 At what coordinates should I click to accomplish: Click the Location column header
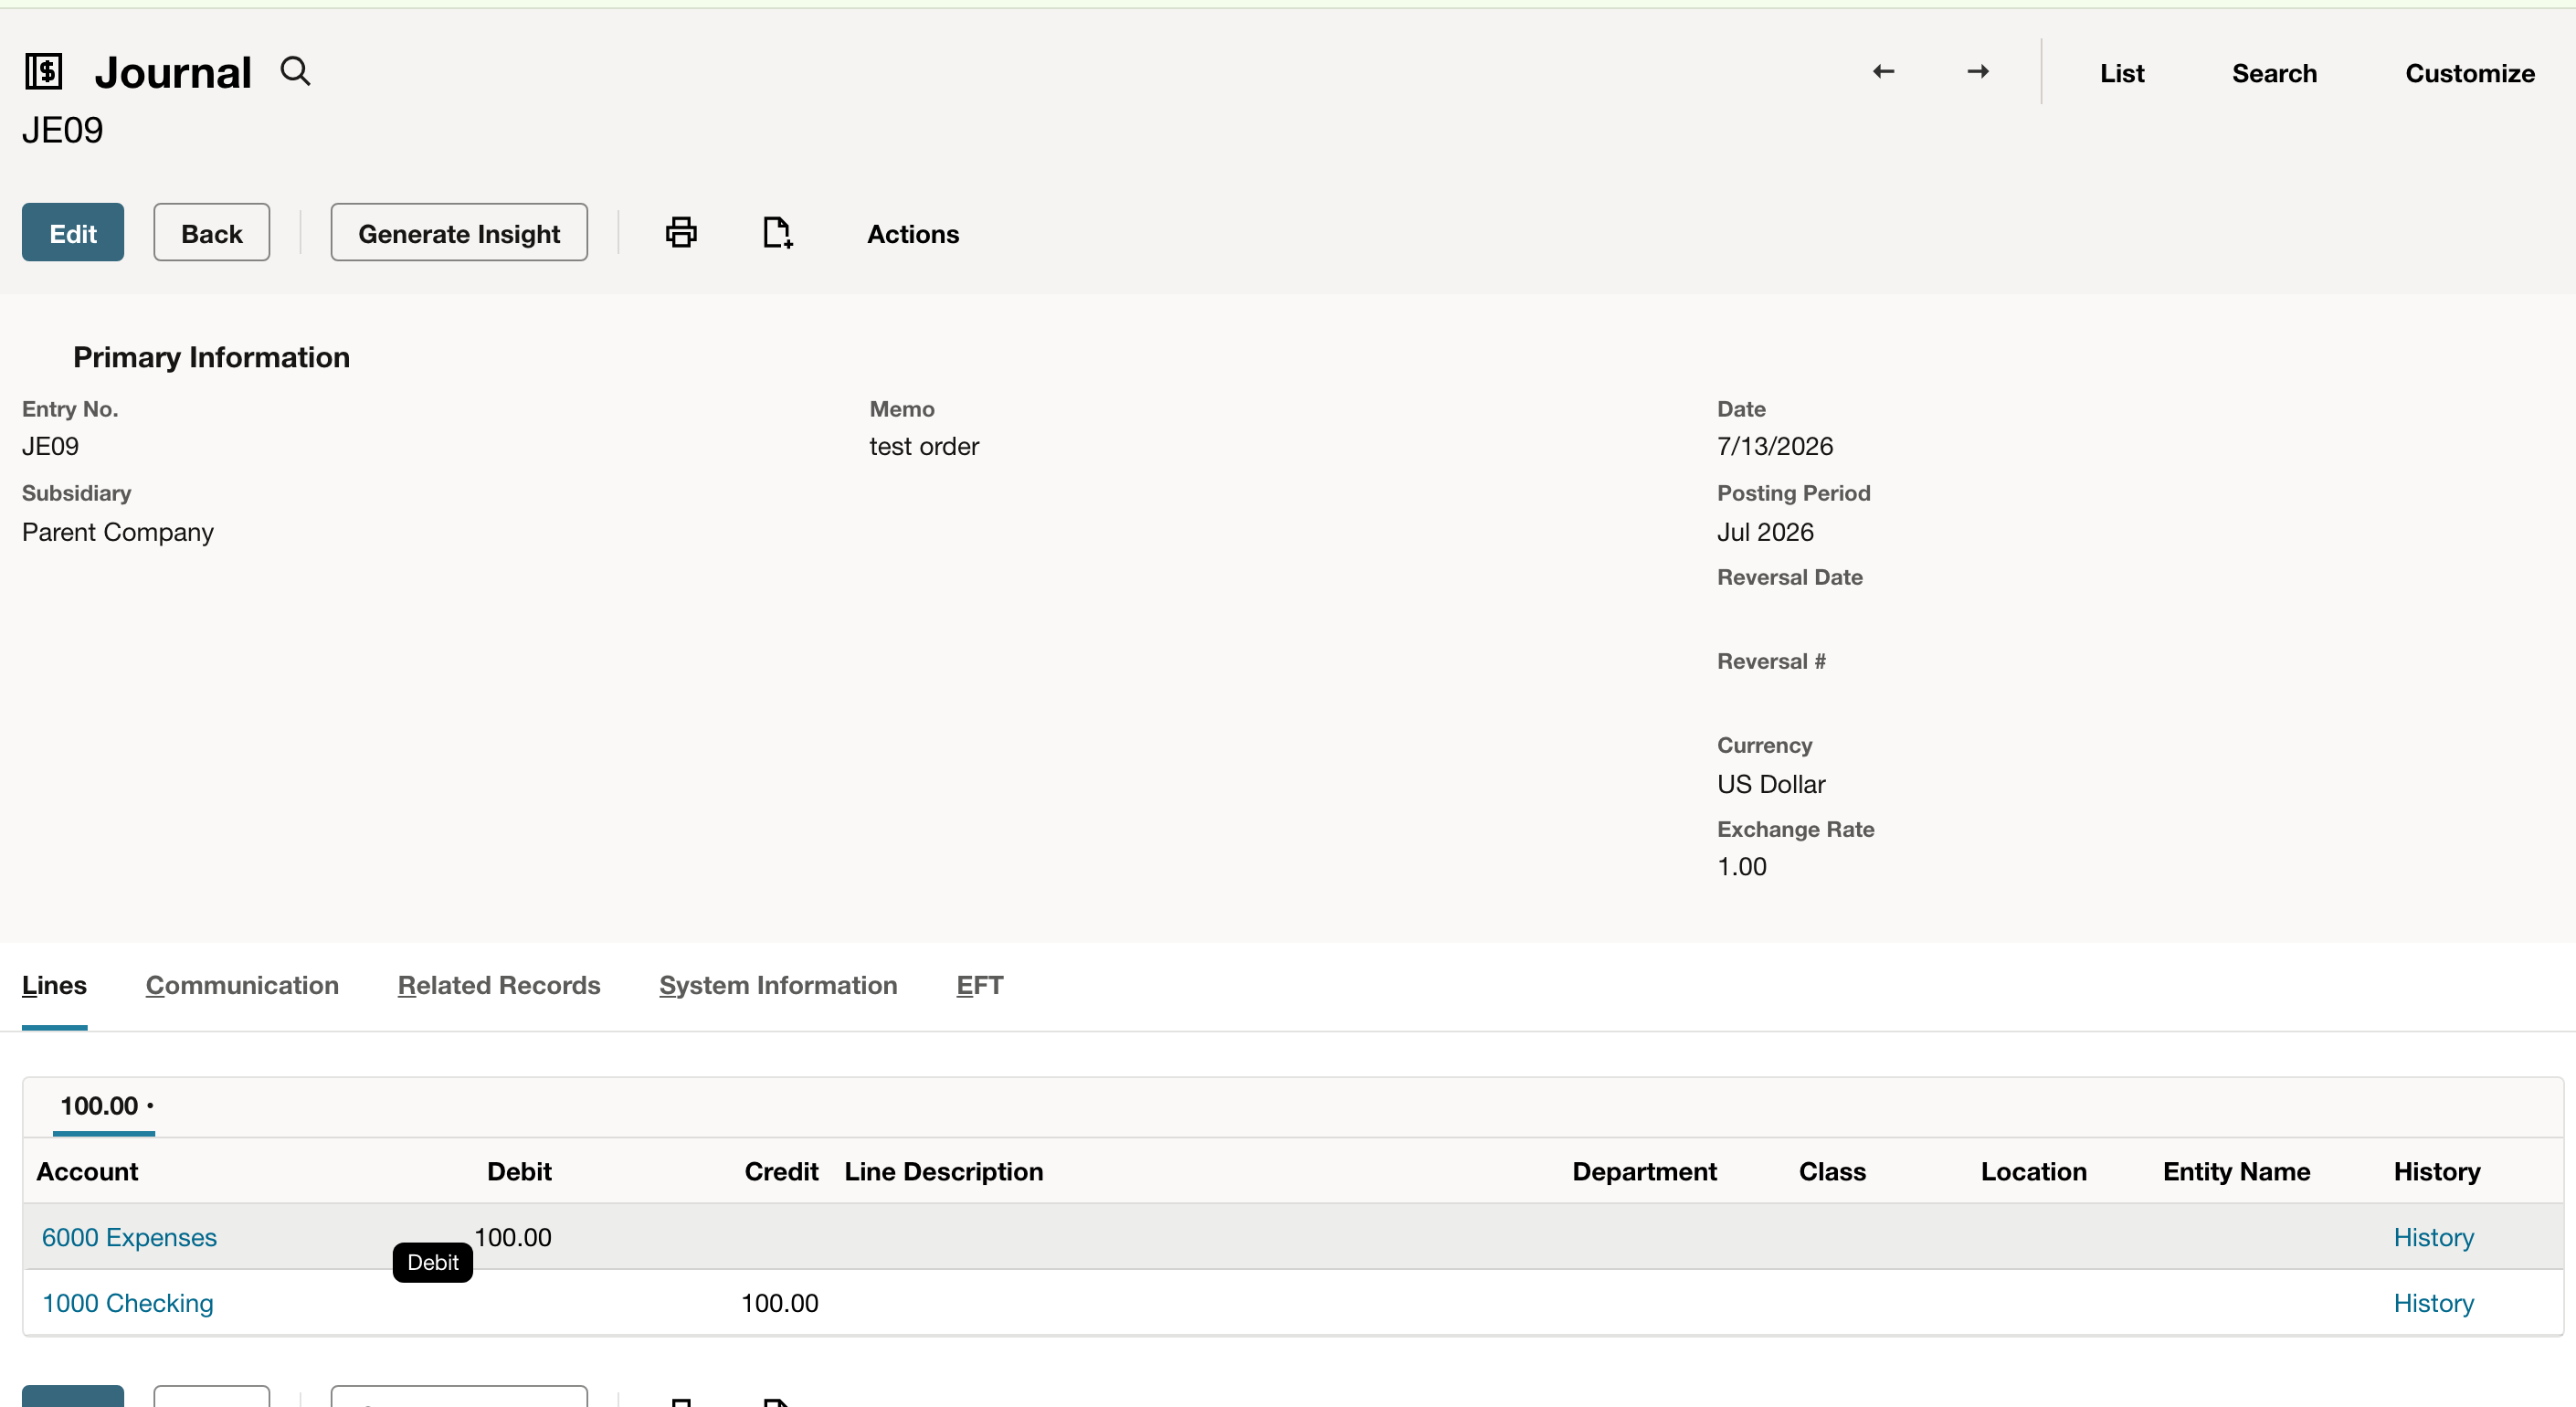[x=2033, y=1171]
